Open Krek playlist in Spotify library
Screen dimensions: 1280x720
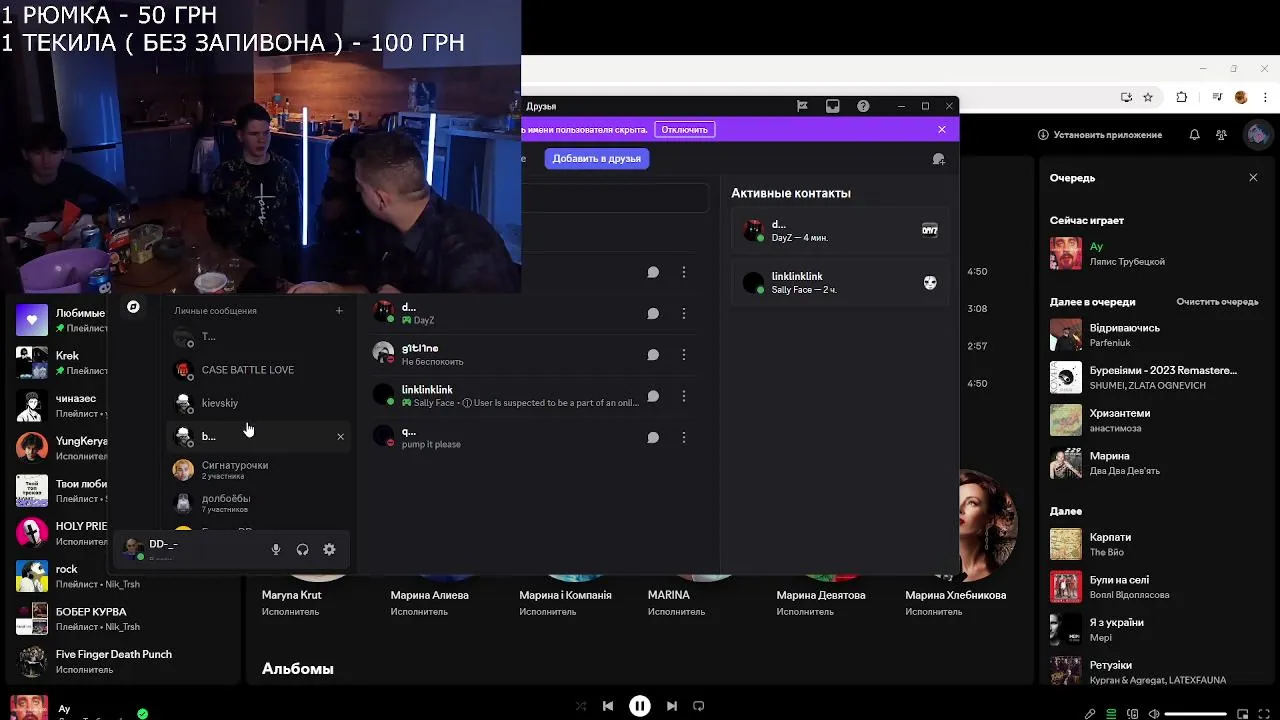60,363
